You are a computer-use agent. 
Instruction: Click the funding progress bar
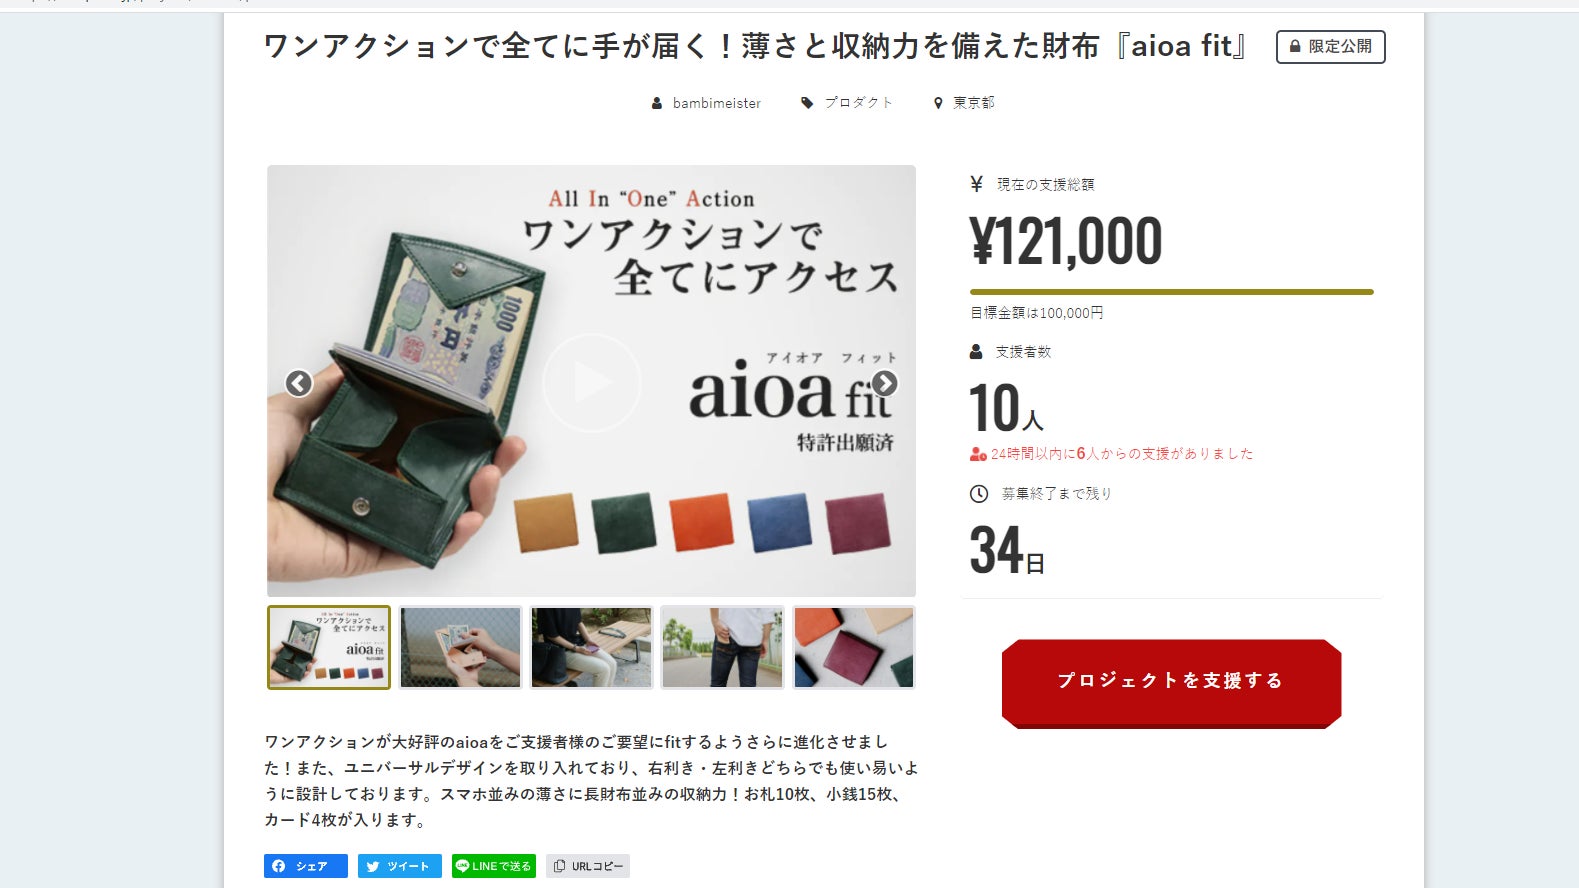pos(1171,292)
